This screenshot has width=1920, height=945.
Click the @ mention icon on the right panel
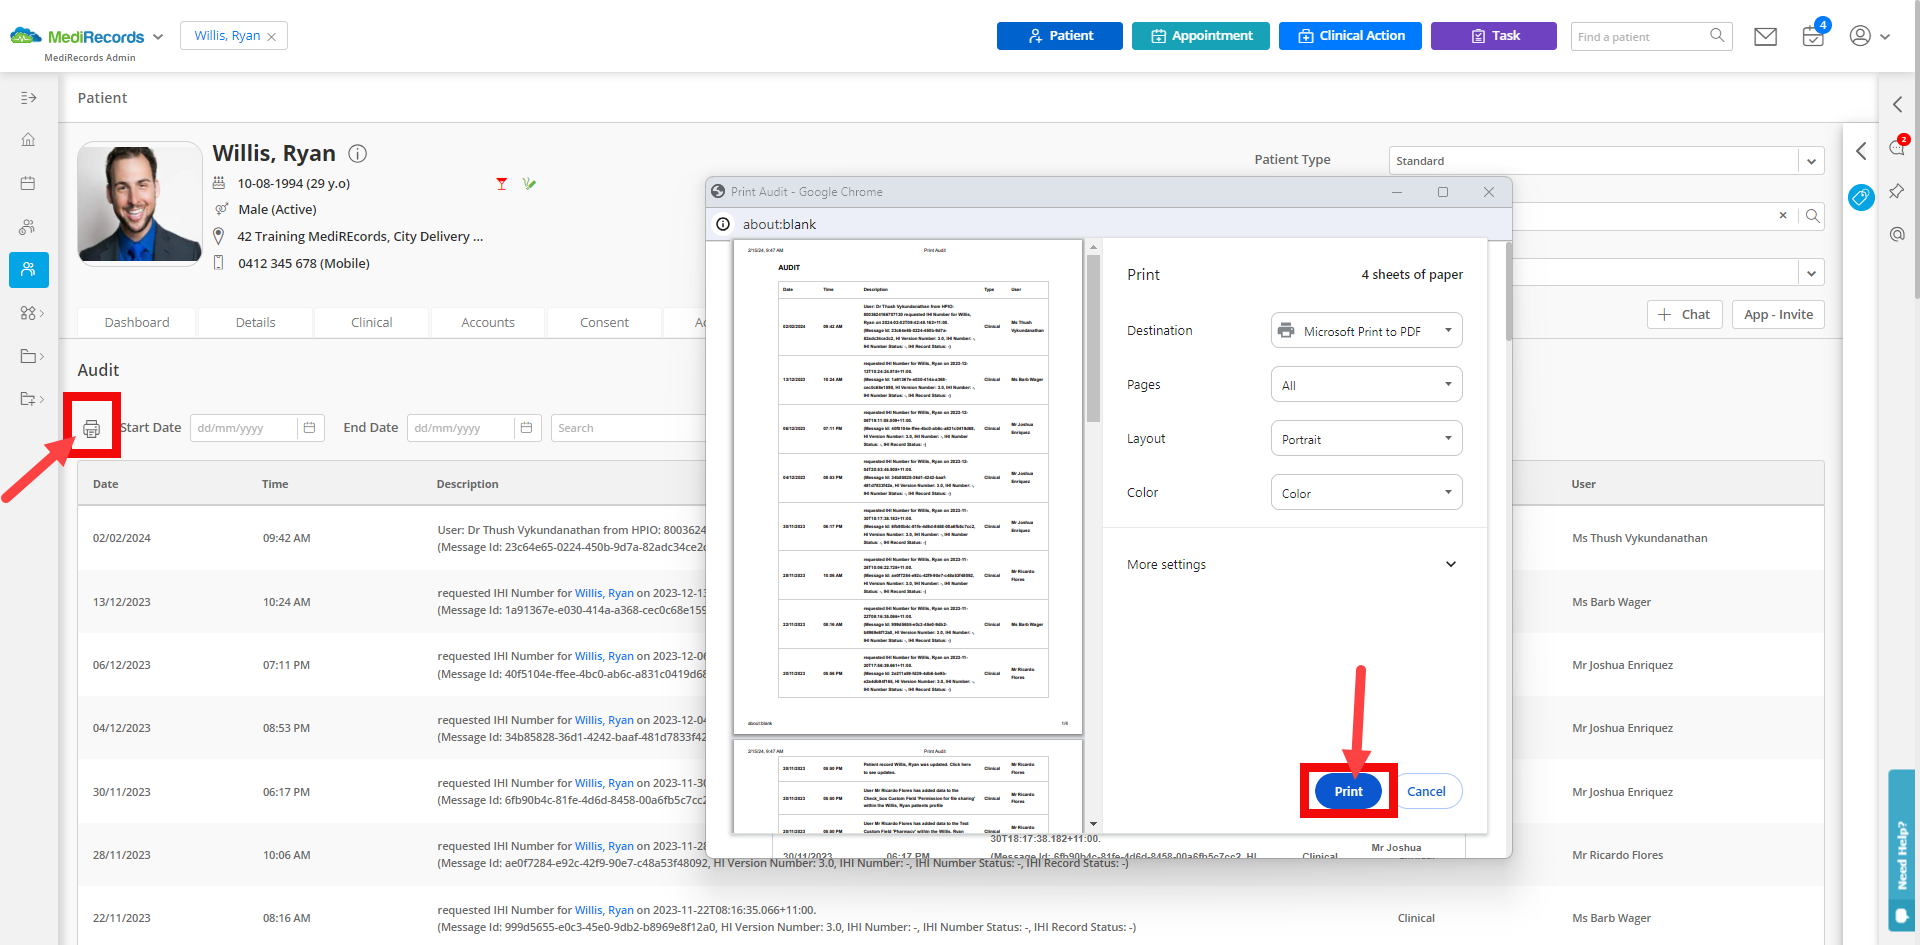pos(1896,234)
